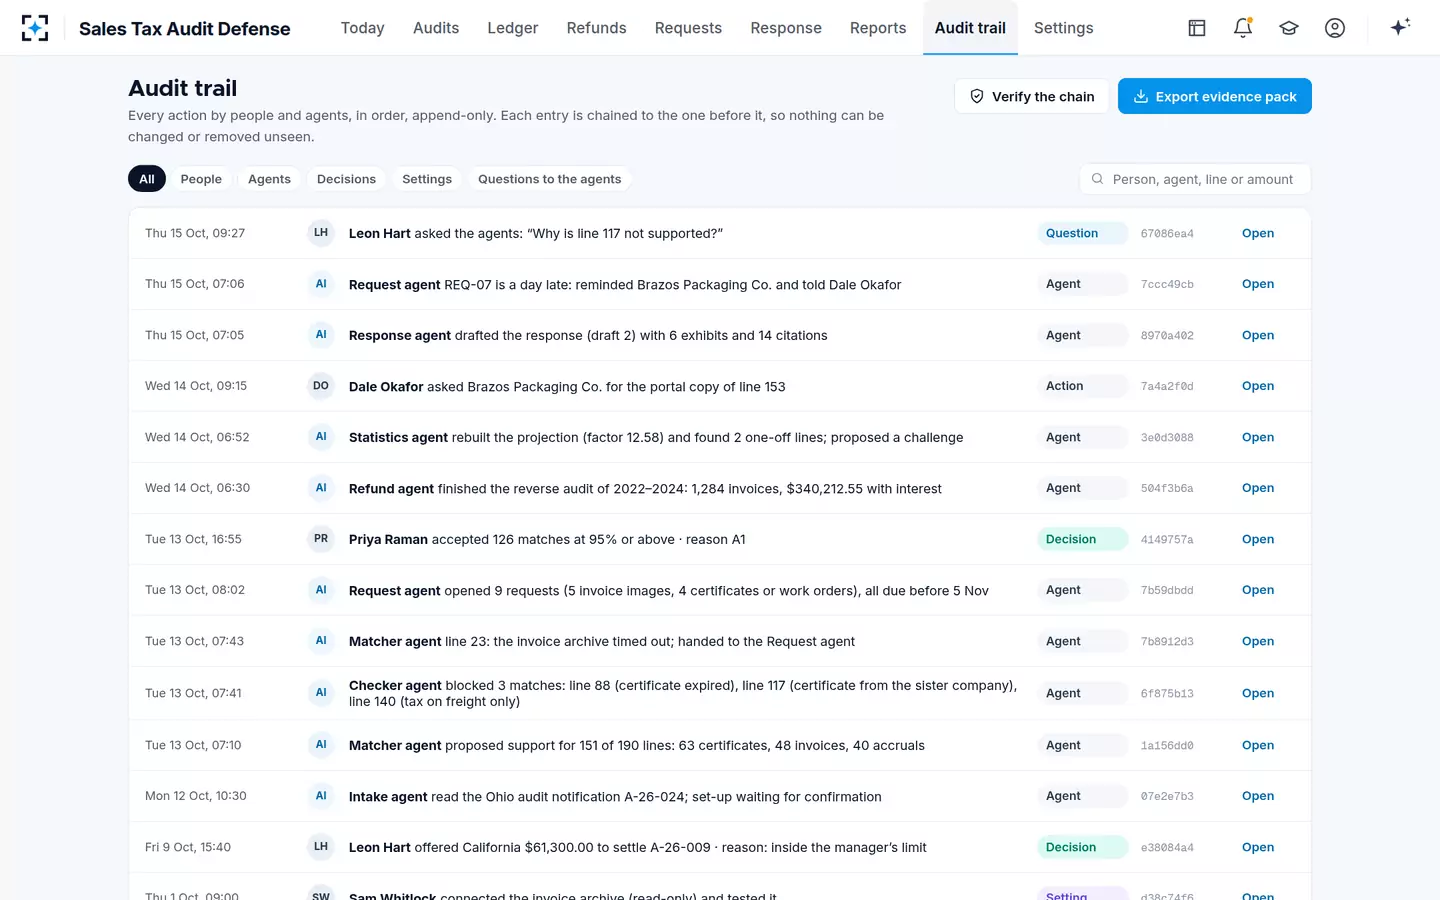Open the Reports tab
This screenshot has height=900, width=1440.
click(x=878, y=28)
